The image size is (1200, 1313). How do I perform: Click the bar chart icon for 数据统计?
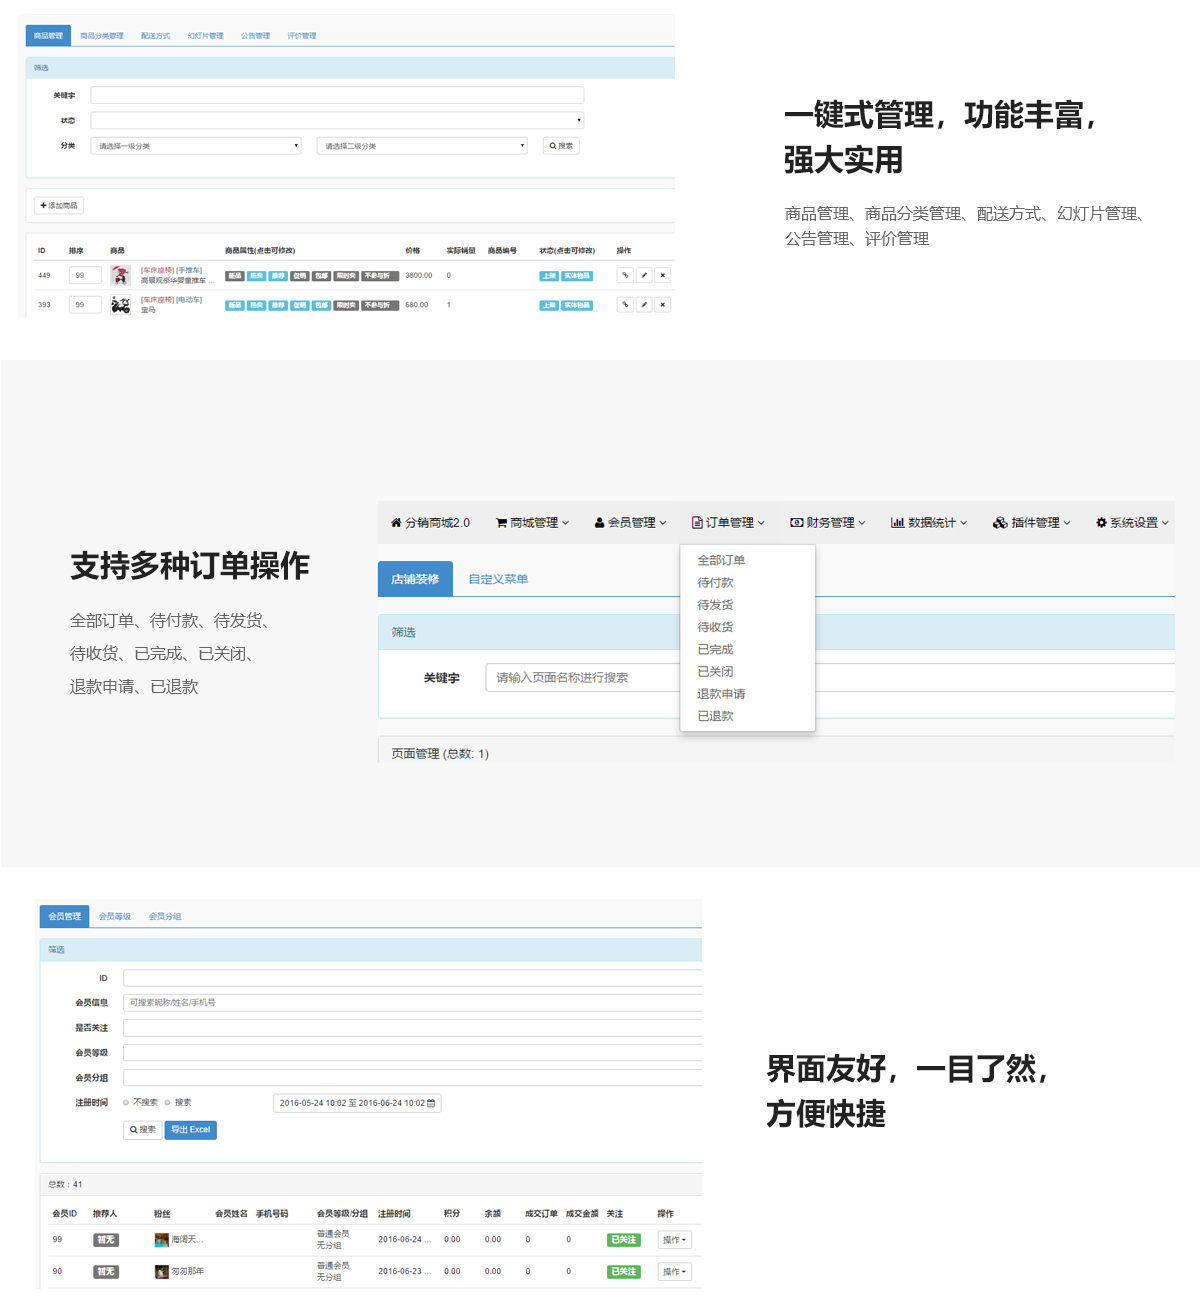tap(897, 523)
